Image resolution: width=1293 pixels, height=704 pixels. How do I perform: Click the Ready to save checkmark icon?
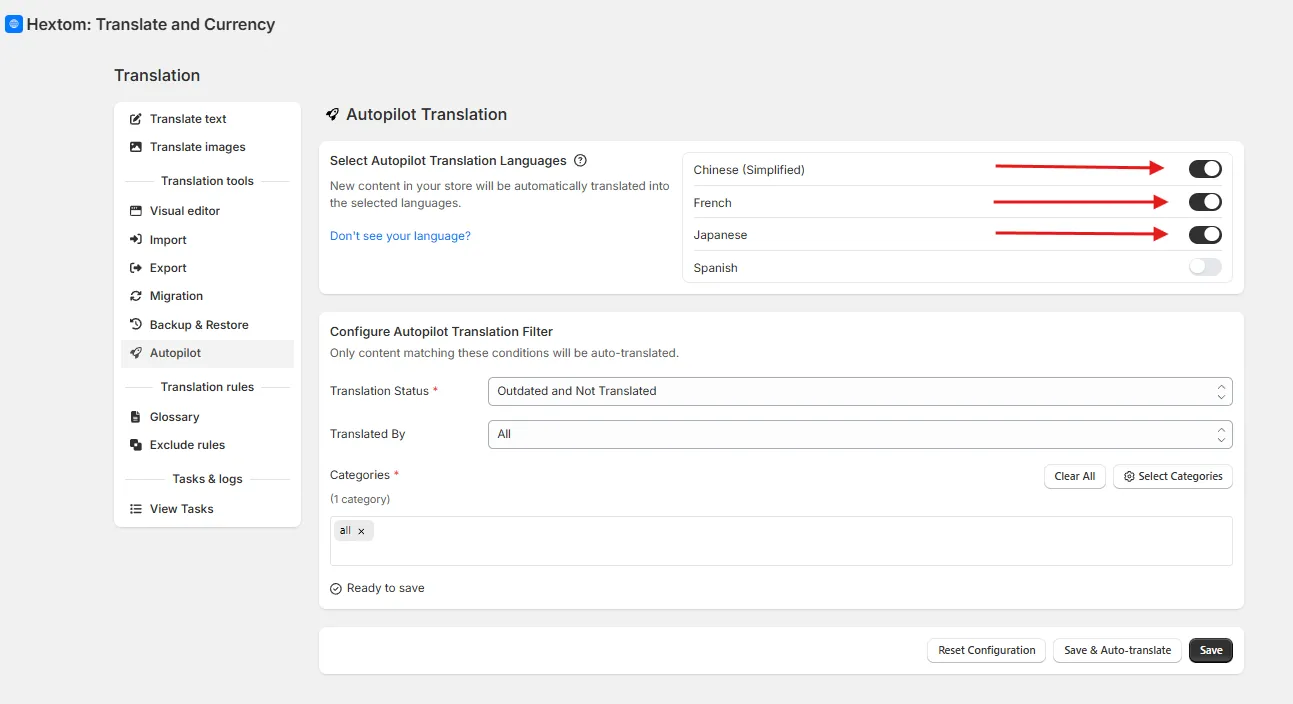click(x=336, y=589)
